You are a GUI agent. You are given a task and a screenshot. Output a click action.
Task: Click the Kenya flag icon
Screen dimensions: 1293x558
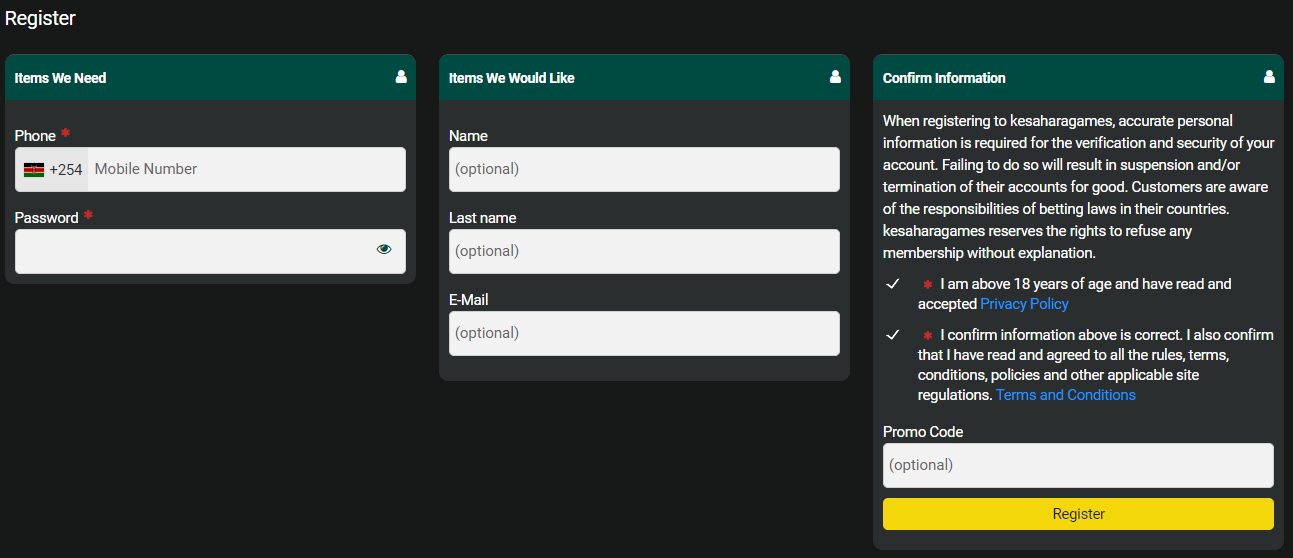[34, 170]
